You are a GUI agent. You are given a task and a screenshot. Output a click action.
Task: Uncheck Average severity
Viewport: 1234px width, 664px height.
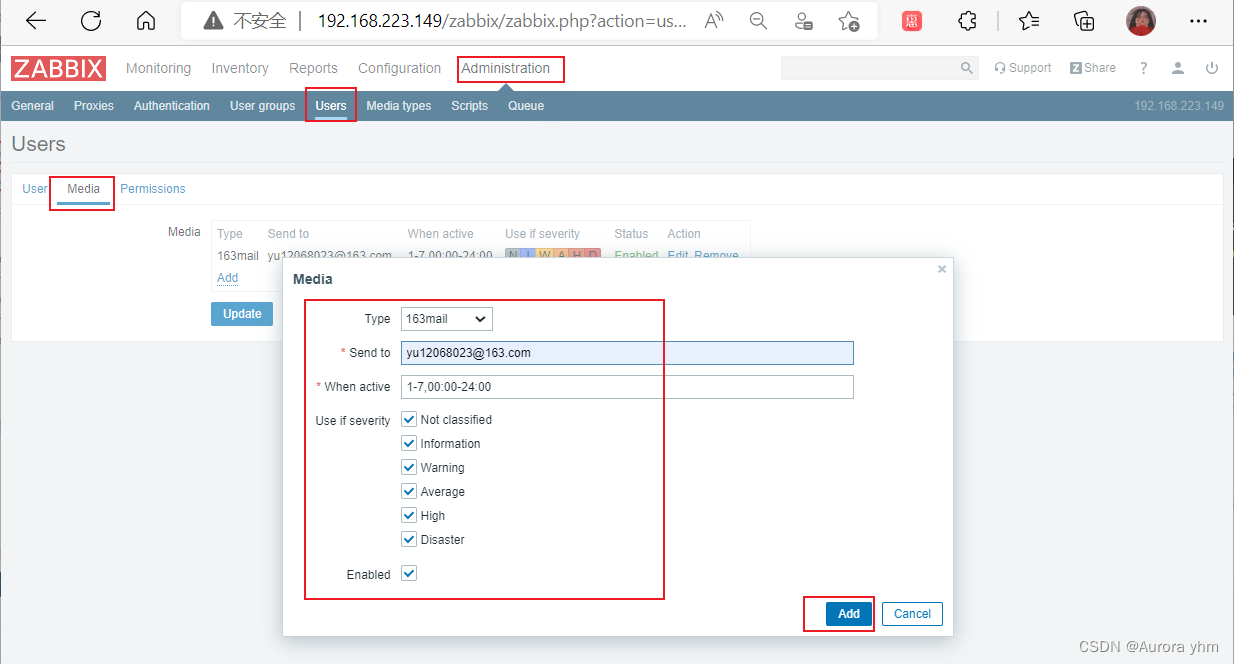pos(409,491)
